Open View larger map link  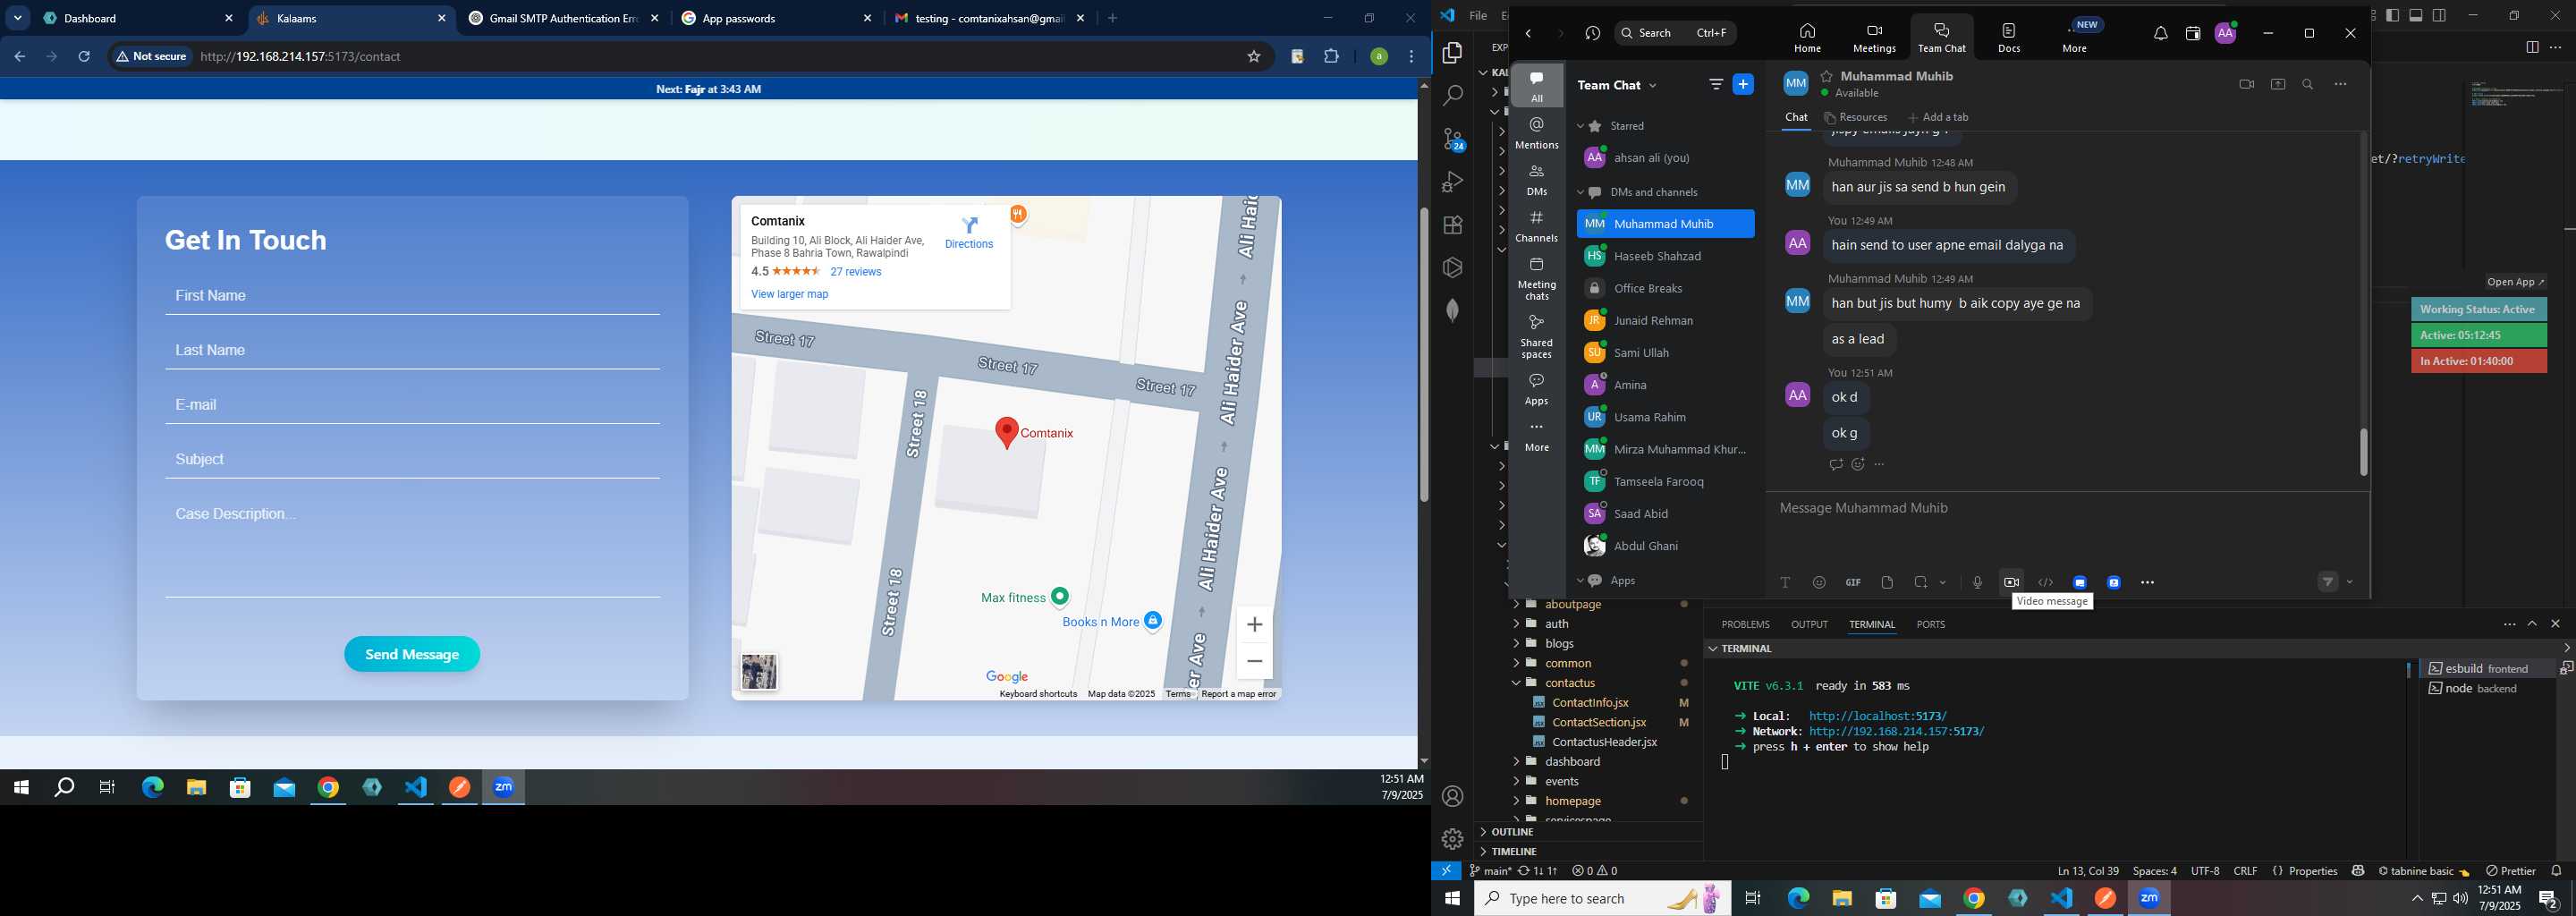pos(789,295)
